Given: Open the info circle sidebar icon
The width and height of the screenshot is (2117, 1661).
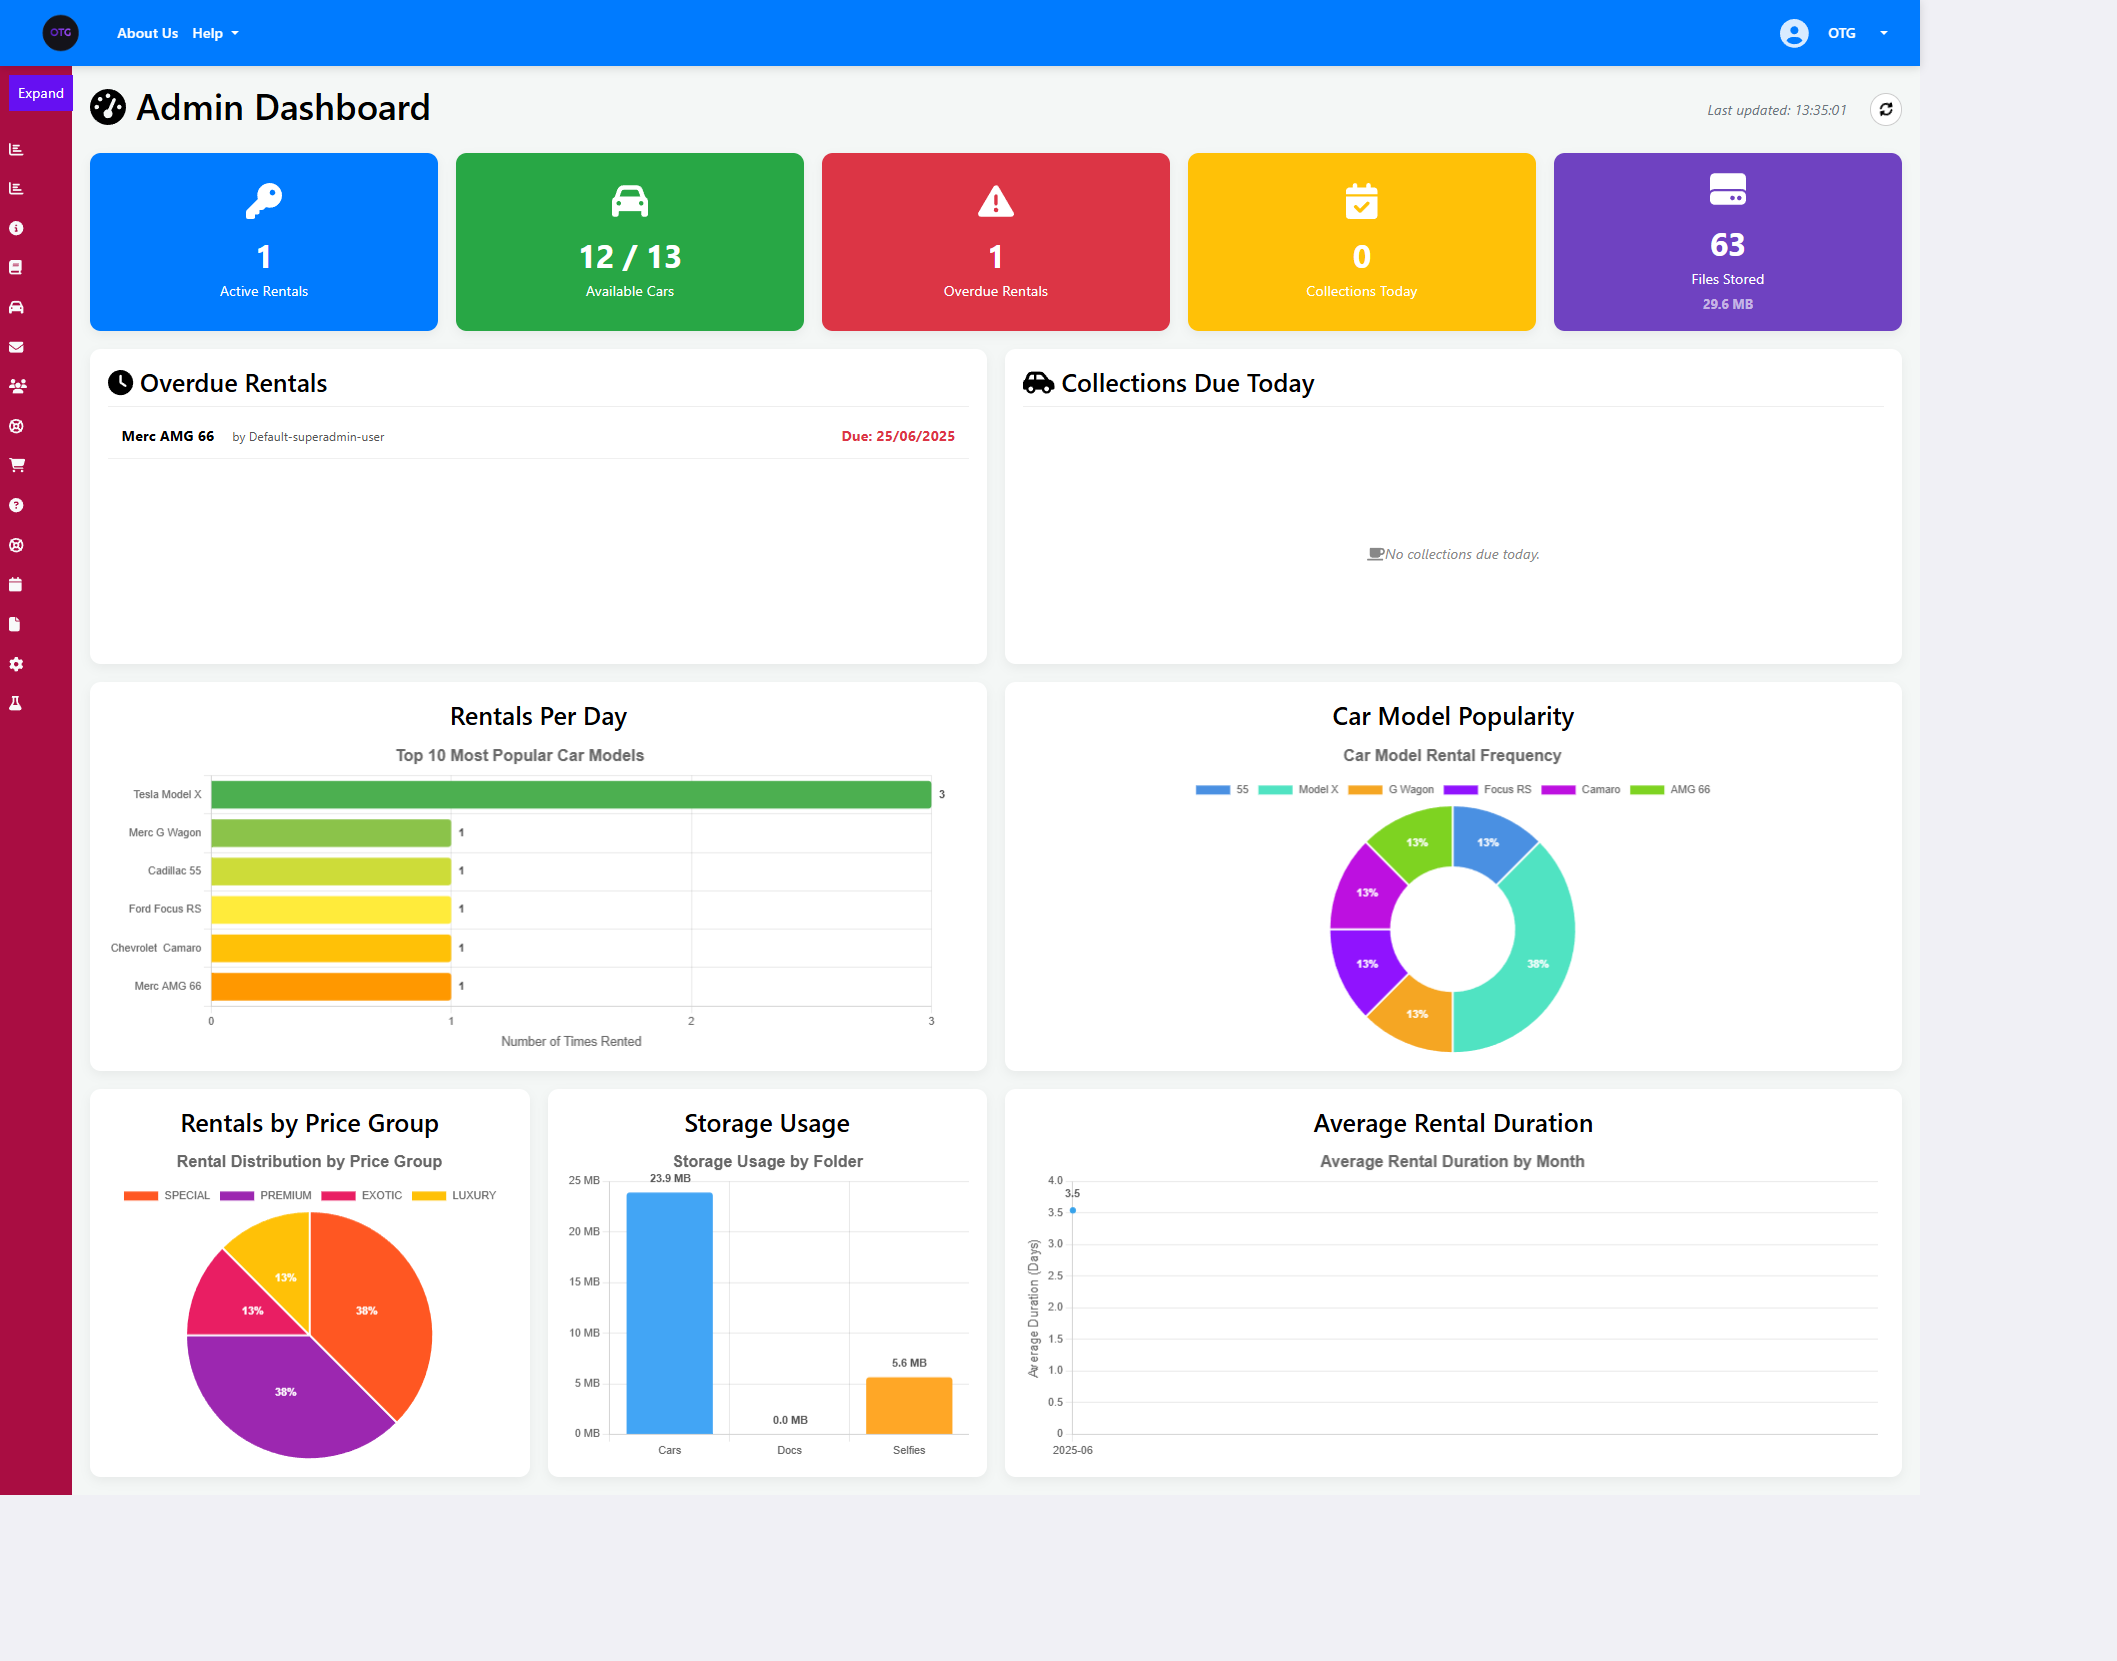Looking at the screenshot, I should 16,228.
